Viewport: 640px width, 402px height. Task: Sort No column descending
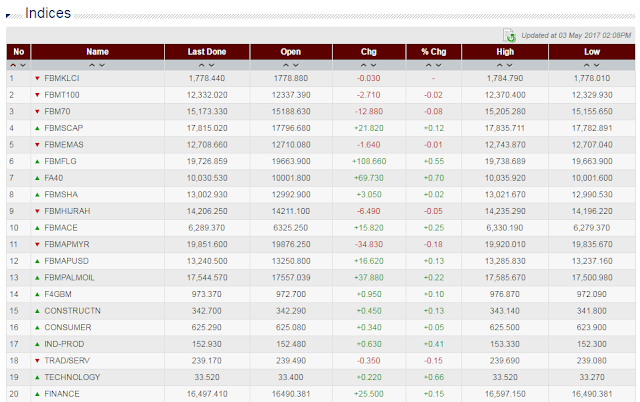pyautogui.click(x=23, y=65)
